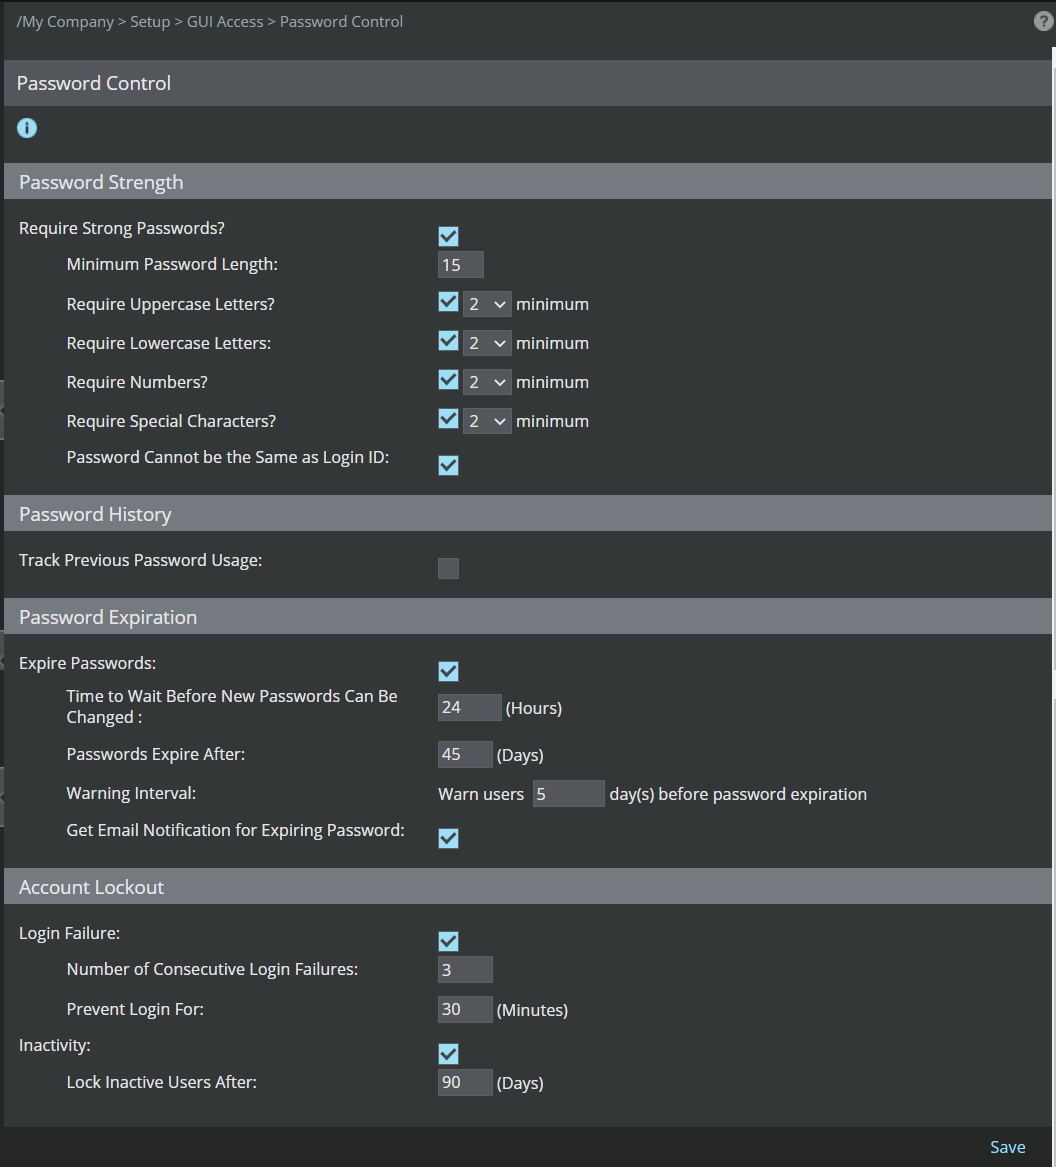The width and height of the screenshot is (1056, 1167).
Task: Open special characters minimum count dropdown
Action: point(487,421)
